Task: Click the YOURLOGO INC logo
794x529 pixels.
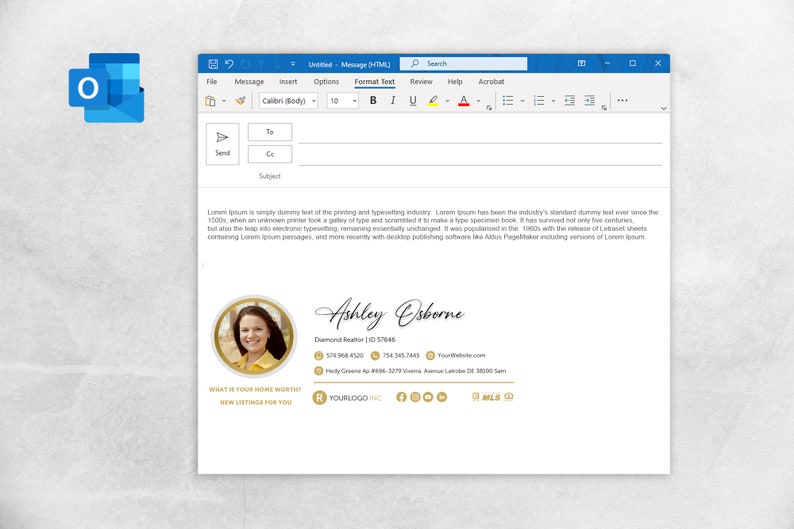Action: pos(347,398)
